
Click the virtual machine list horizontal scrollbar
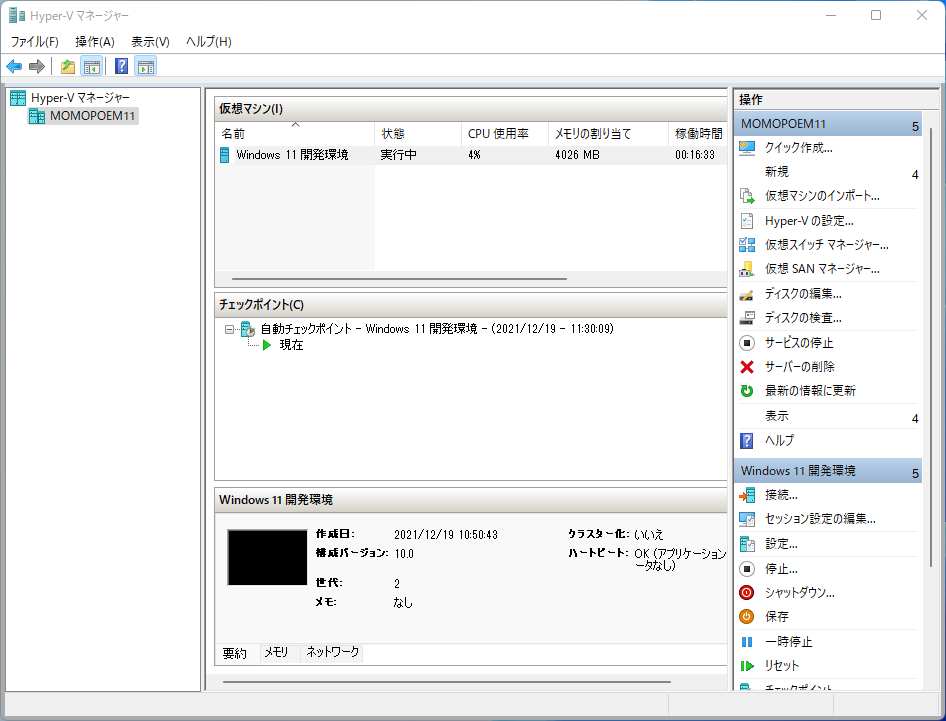pos(399,279)
